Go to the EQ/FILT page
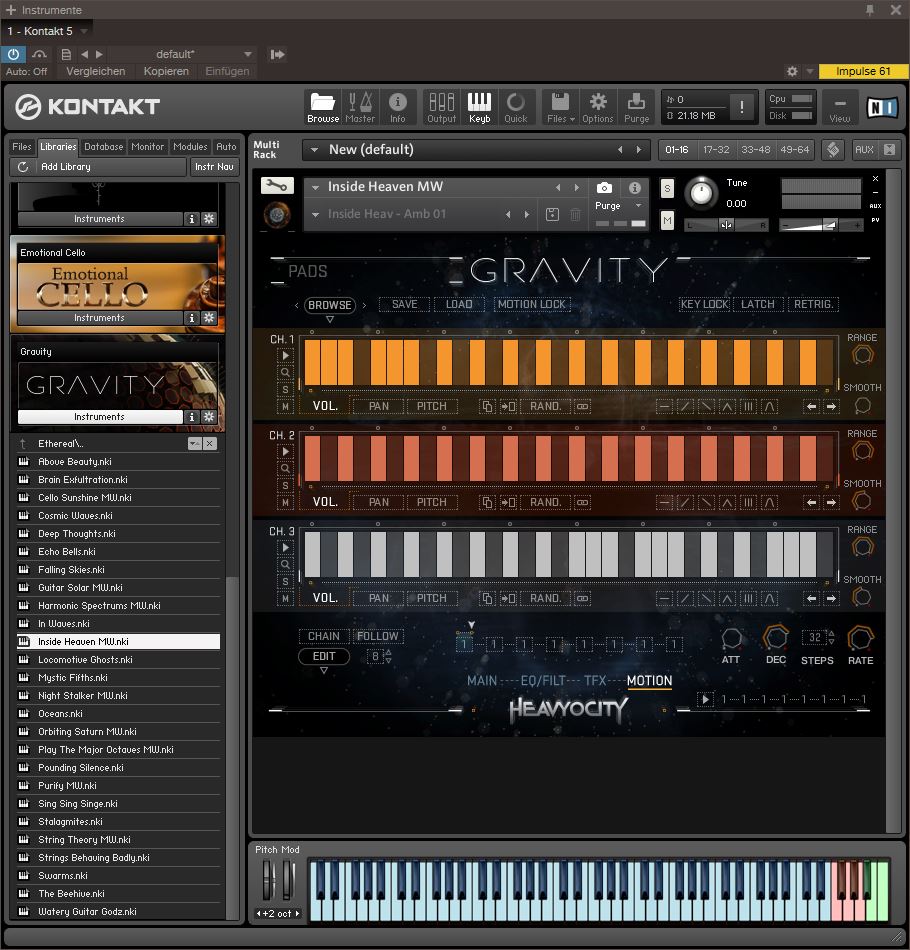The image size is (910, 950). 544,681
